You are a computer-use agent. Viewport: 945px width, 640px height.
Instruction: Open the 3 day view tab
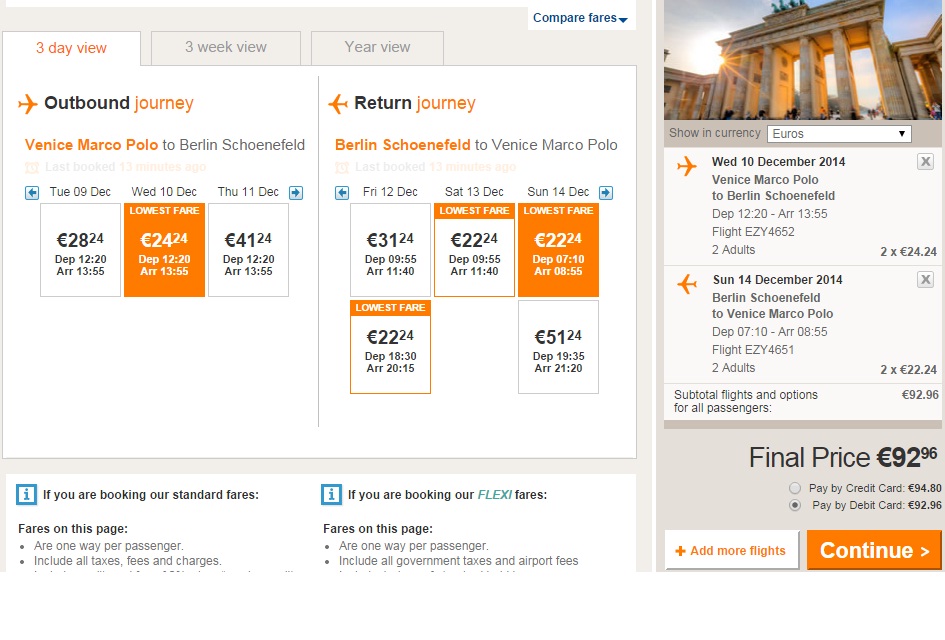[71, 48]
